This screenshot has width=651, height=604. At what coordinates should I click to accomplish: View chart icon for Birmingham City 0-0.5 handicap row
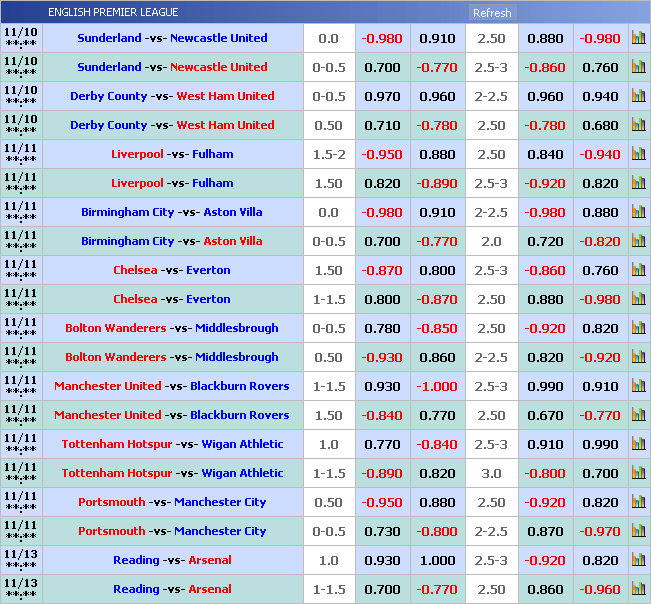click(x=638, y=242)
